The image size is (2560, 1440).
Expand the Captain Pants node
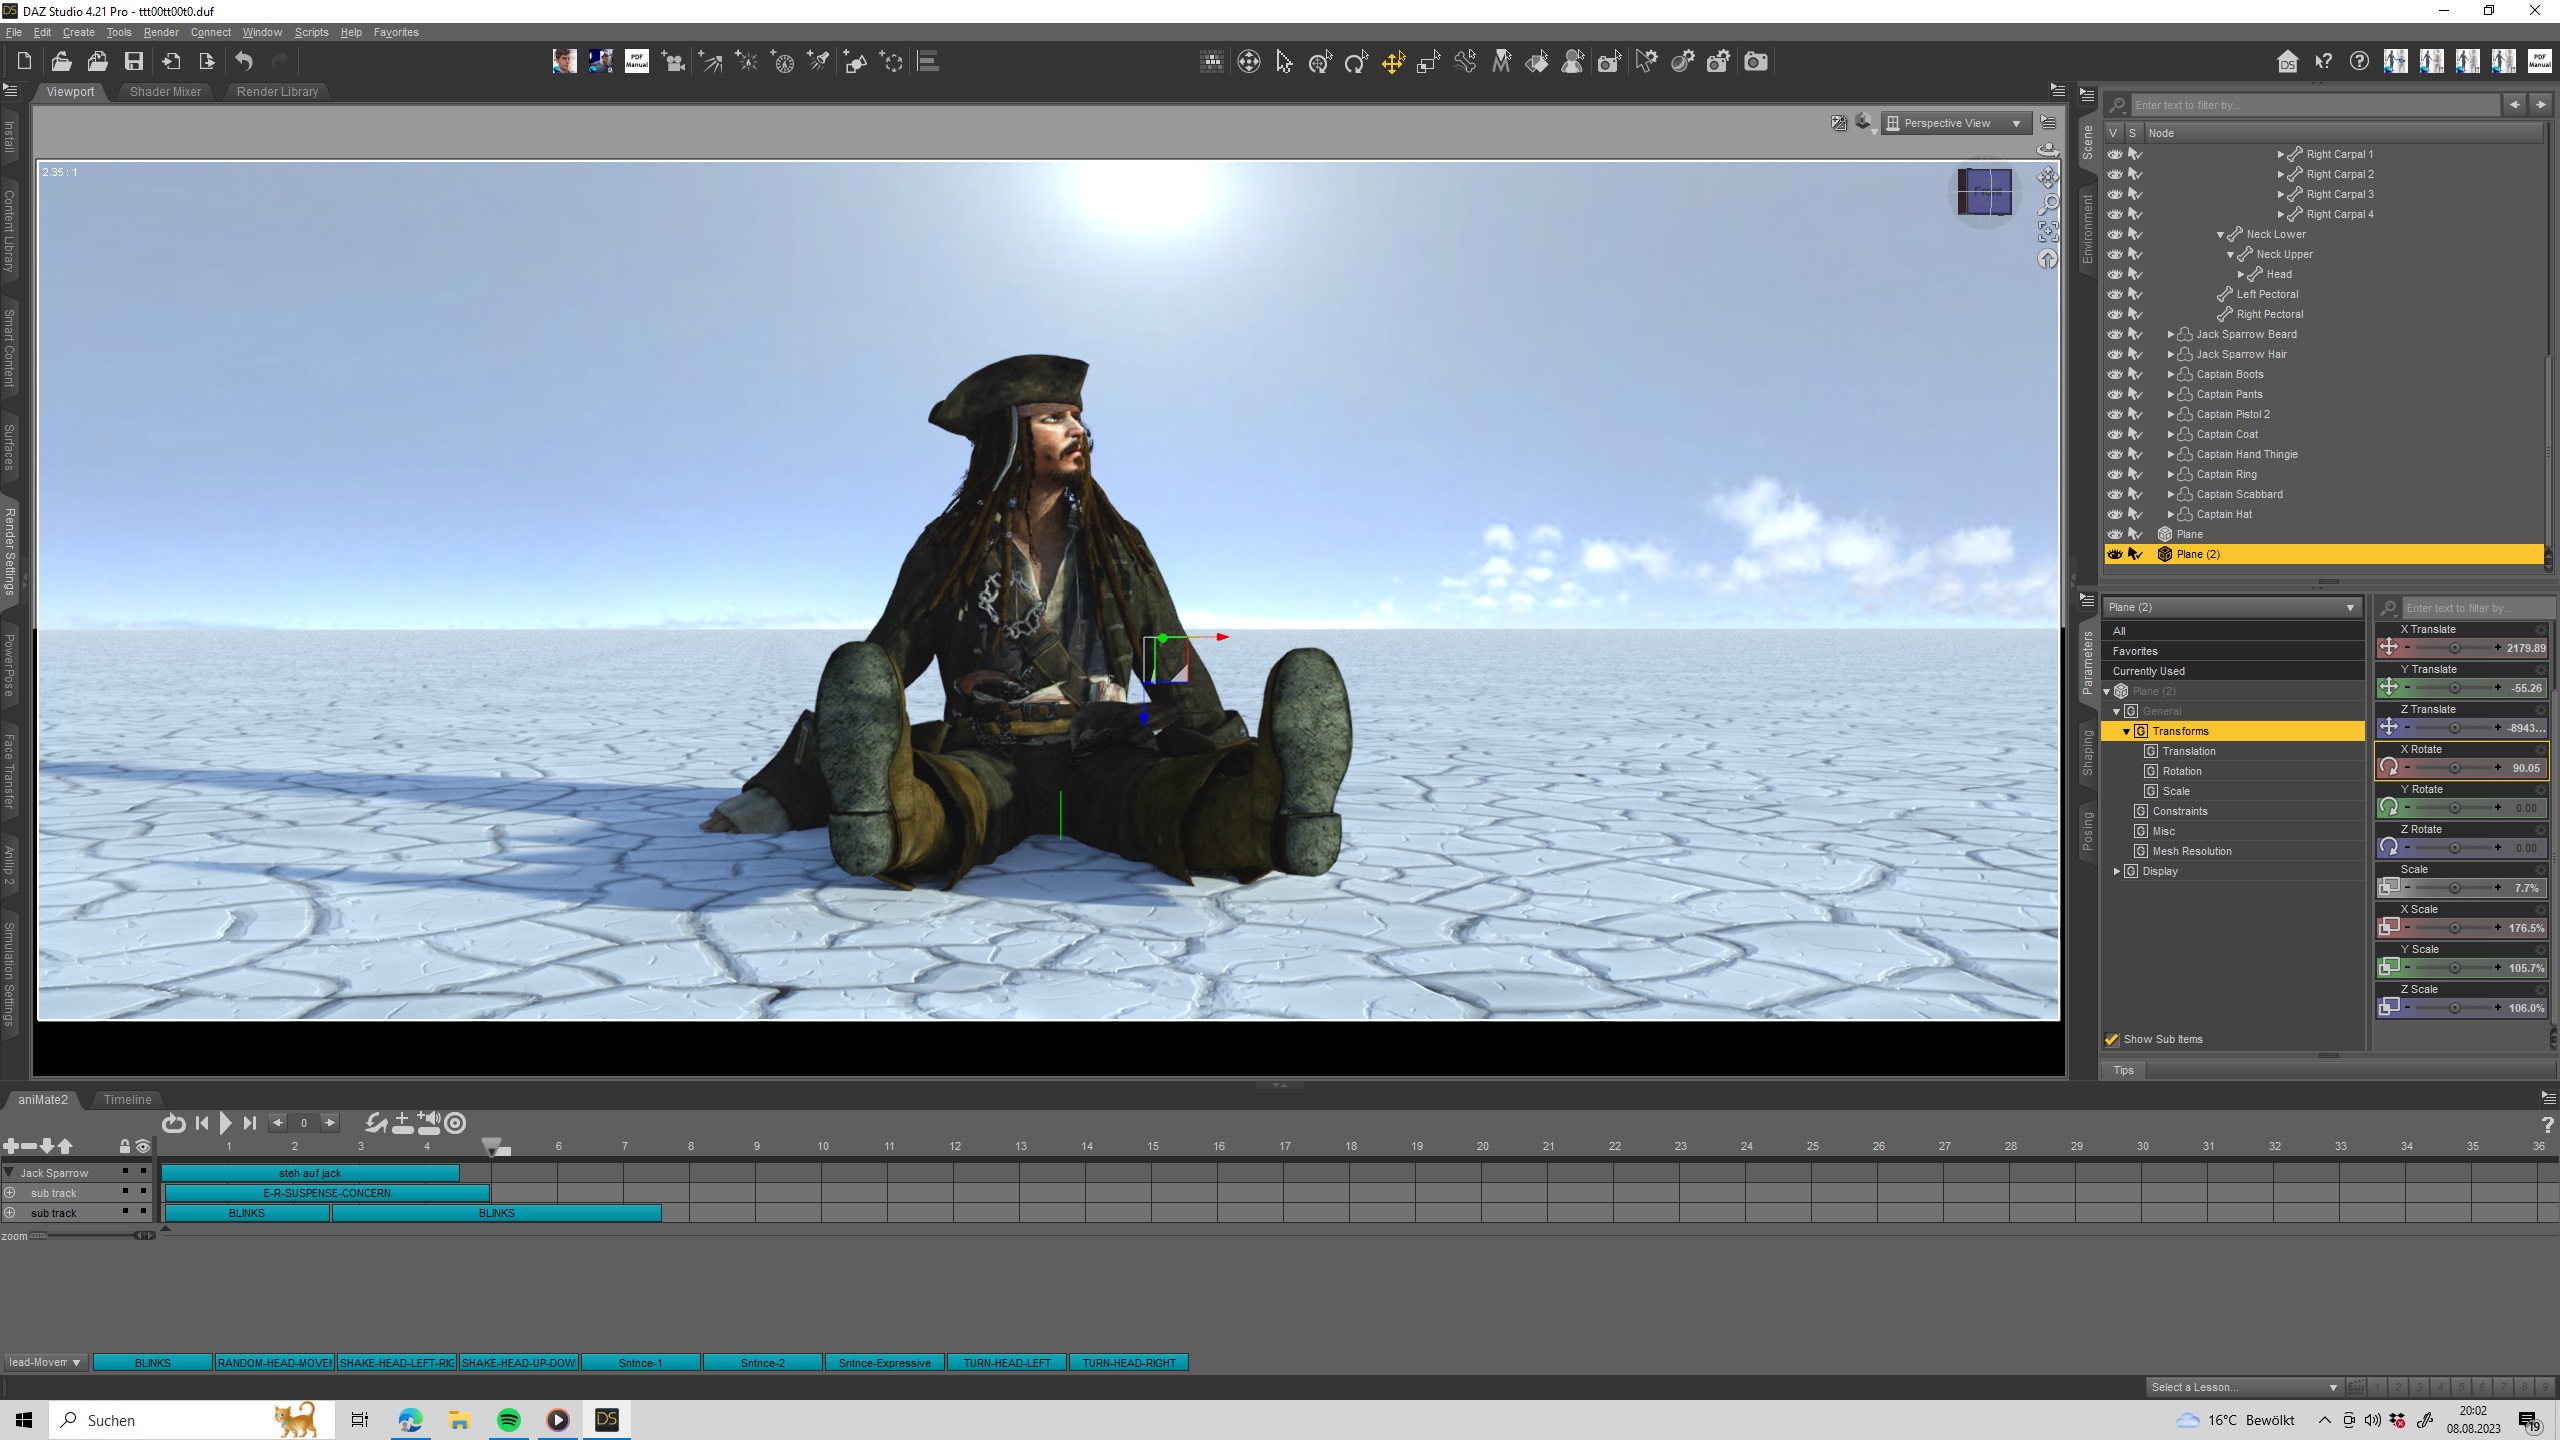[x=2171, y=394]
